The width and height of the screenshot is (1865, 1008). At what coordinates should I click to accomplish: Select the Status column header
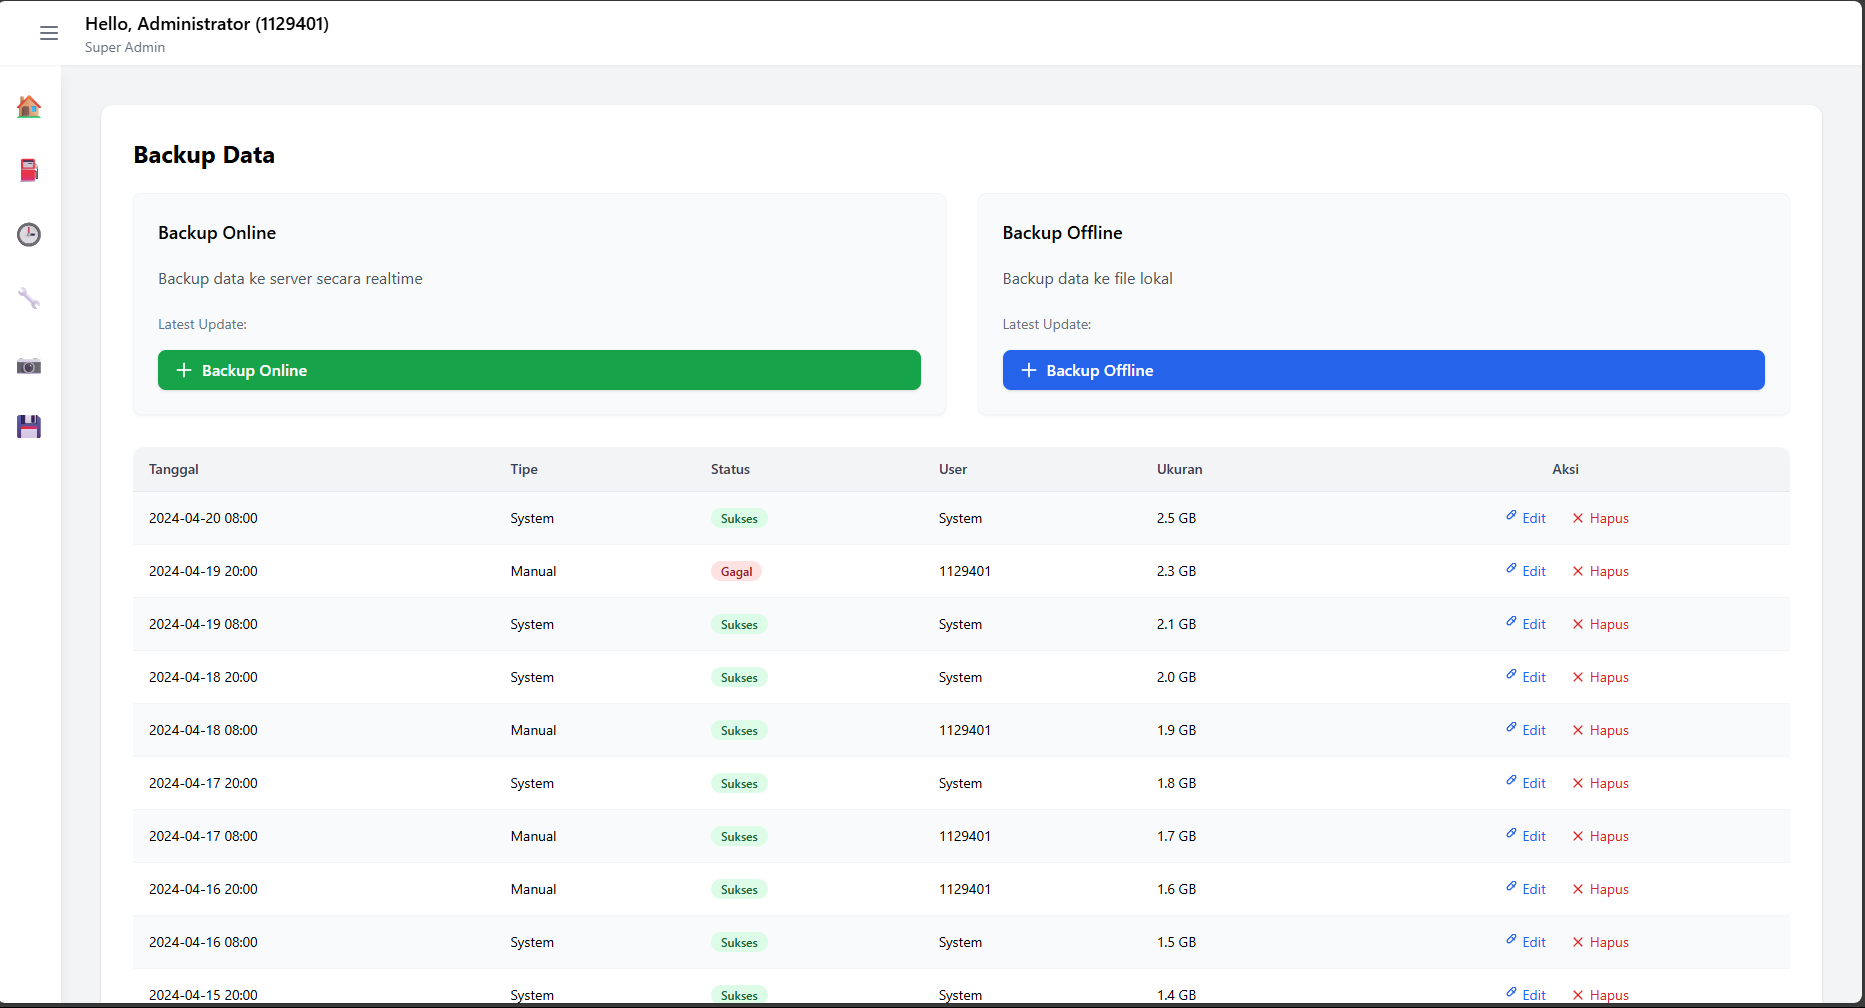[730, 469]
